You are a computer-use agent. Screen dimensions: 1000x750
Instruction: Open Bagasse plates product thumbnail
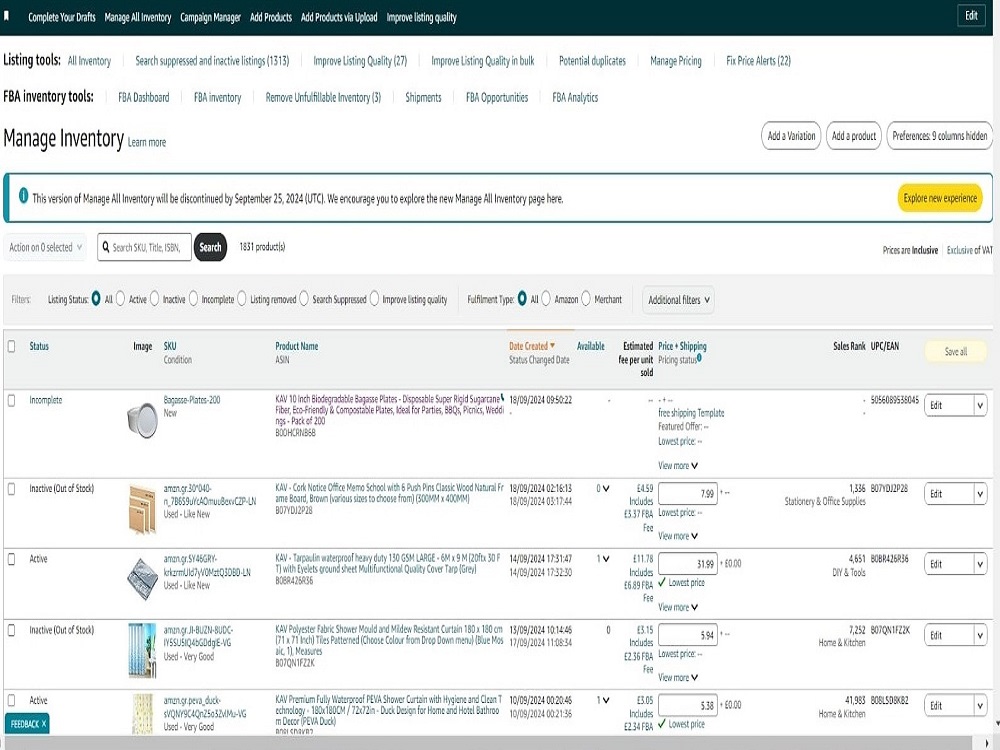[142, 420]
